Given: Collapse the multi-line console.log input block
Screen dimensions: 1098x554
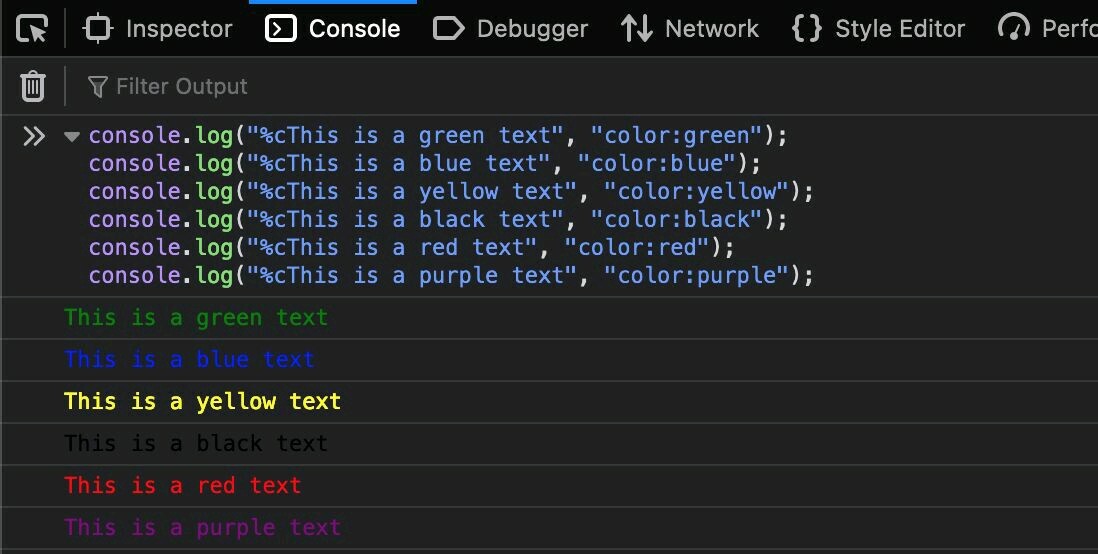Looking at the screenshot, I should coord(72,137).
